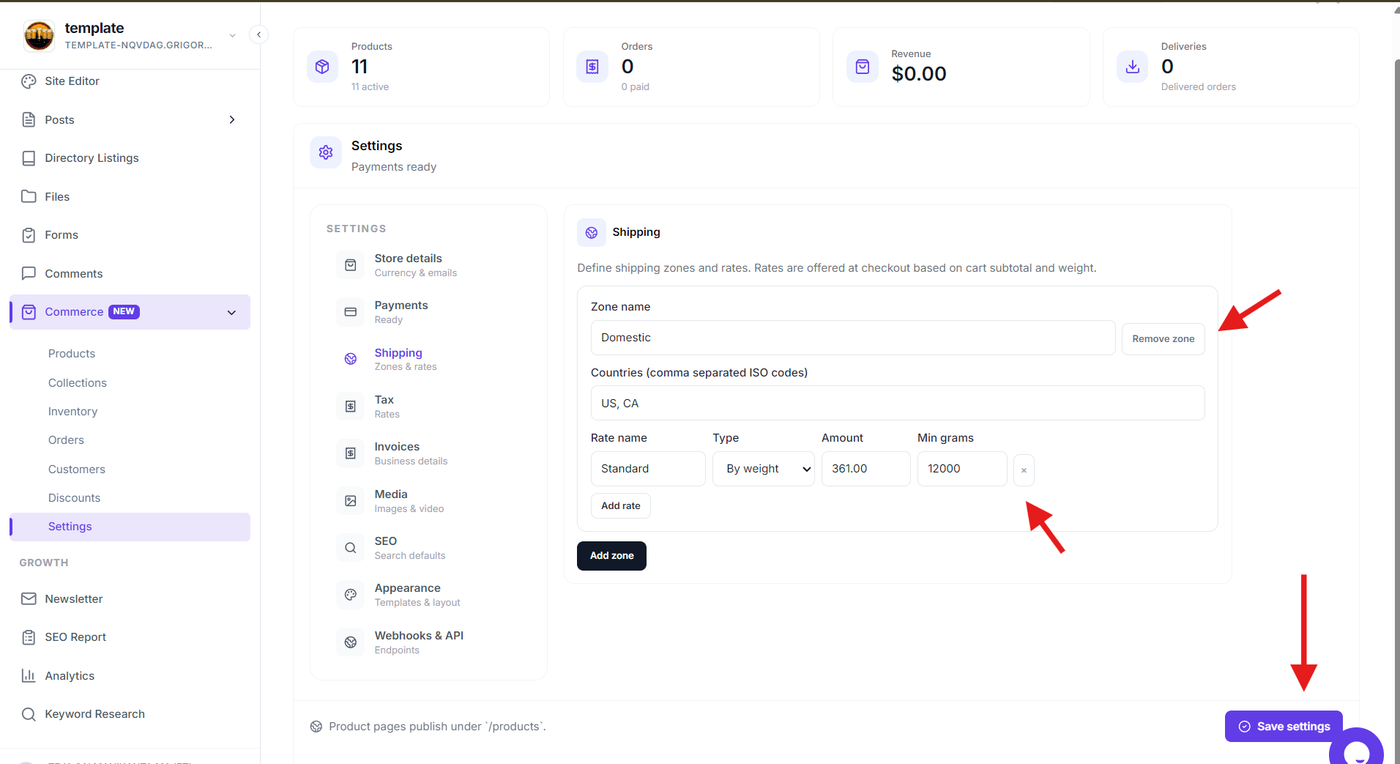Click the Revenue shopping bag icon
The width and height of the screenshot is (1400, 764).
[x=862, y=67]
